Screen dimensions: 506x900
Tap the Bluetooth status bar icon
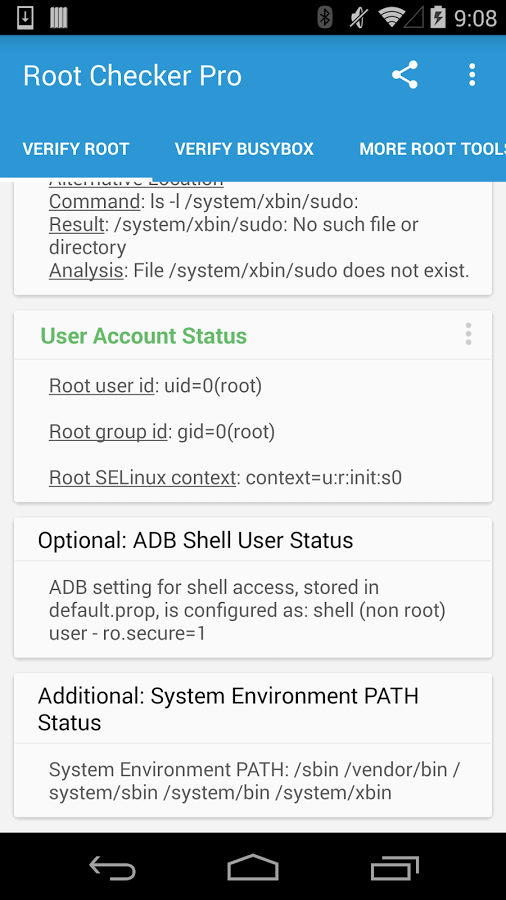(325, 18)
